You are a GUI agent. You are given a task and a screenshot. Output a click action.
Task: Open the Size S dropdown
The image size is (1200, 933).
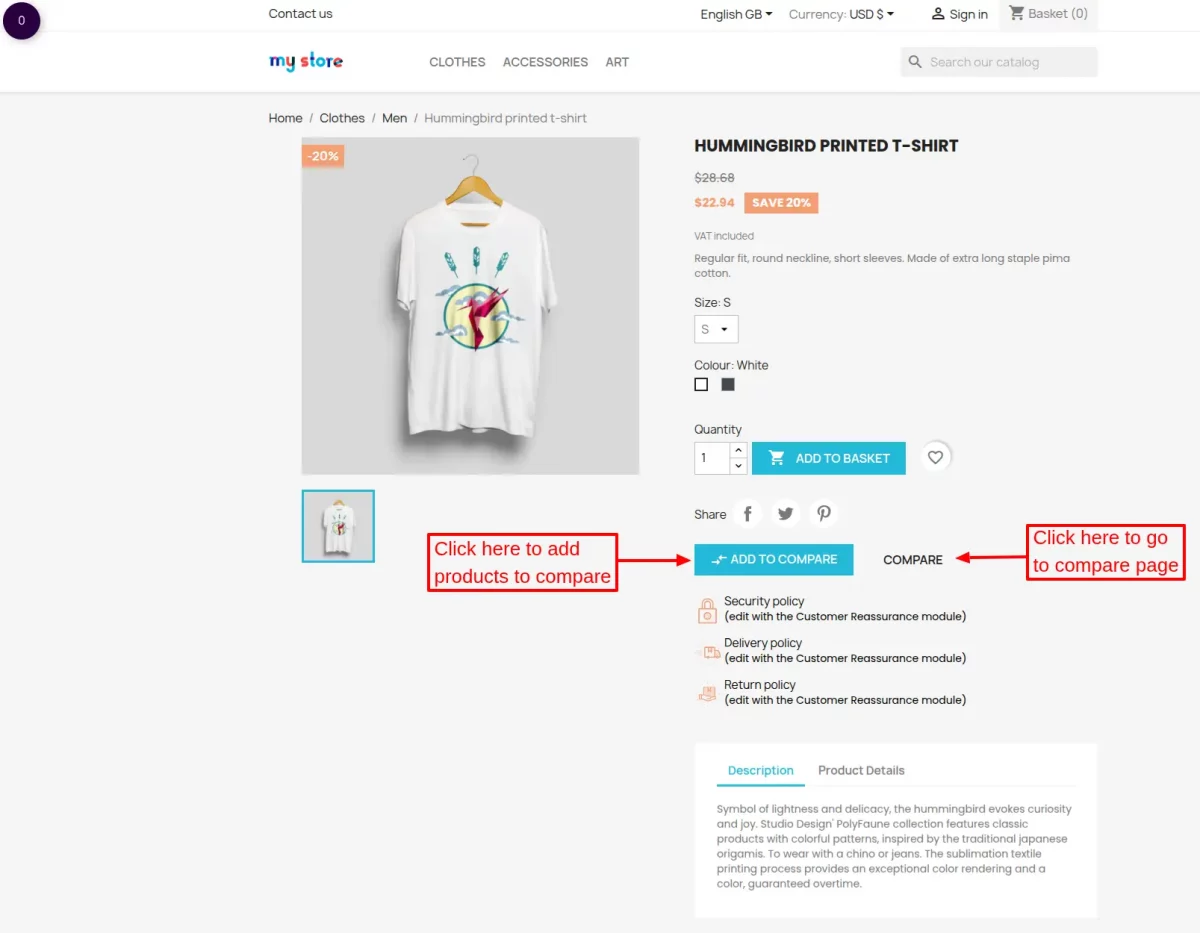[x=716, y=328]
